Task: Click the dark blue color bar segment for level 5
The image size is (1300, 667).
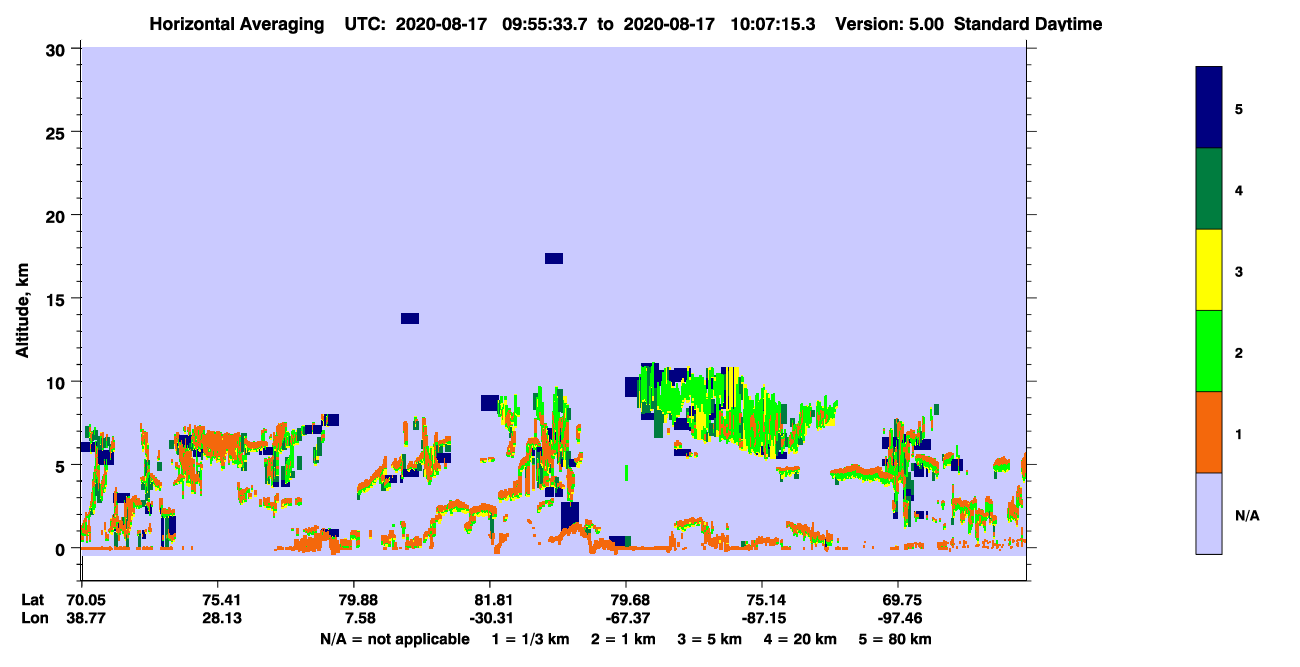Action: coord(1209,108)
